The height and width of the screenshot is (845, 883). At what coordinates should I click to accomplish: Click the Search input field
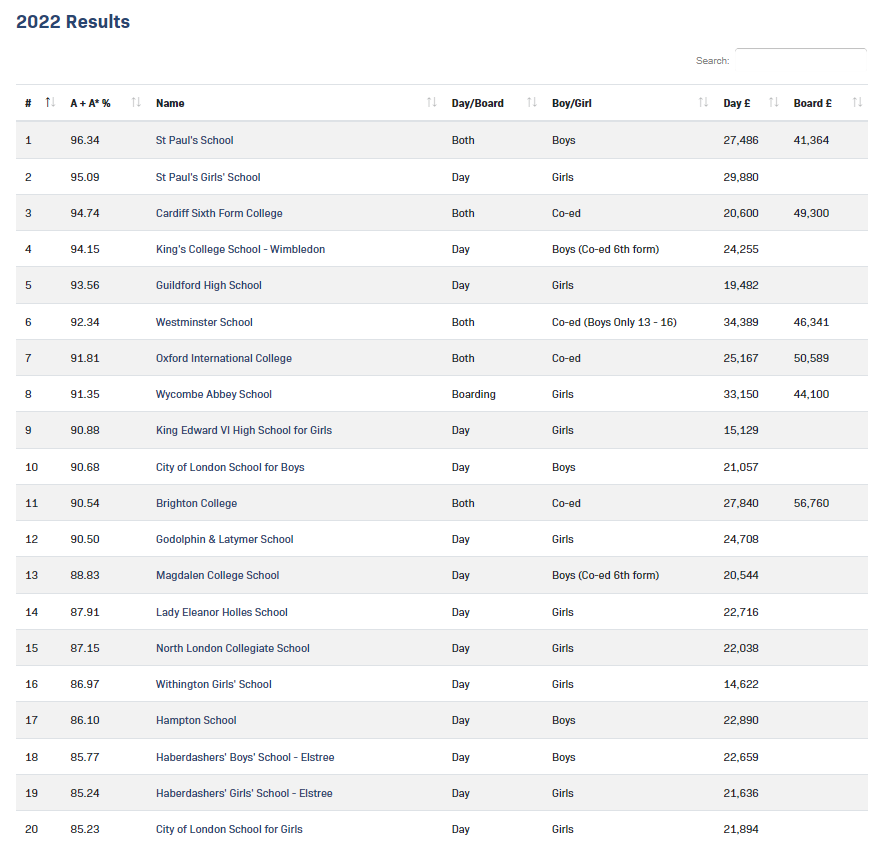point(801,60)
